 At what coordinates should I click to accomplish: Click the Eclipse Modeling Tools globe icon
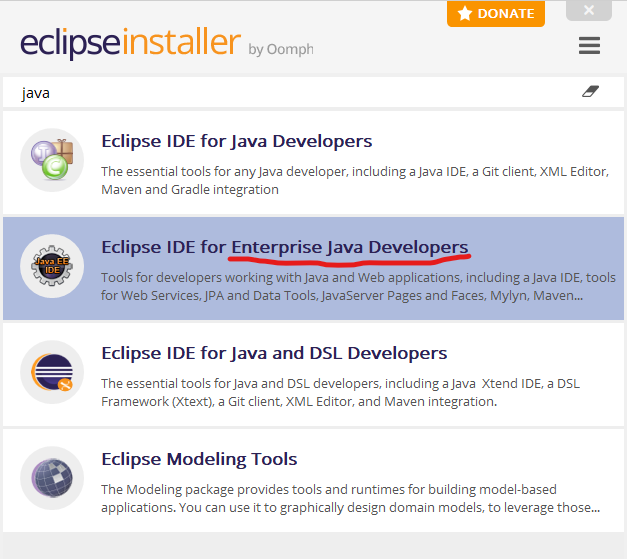(52, 478)
